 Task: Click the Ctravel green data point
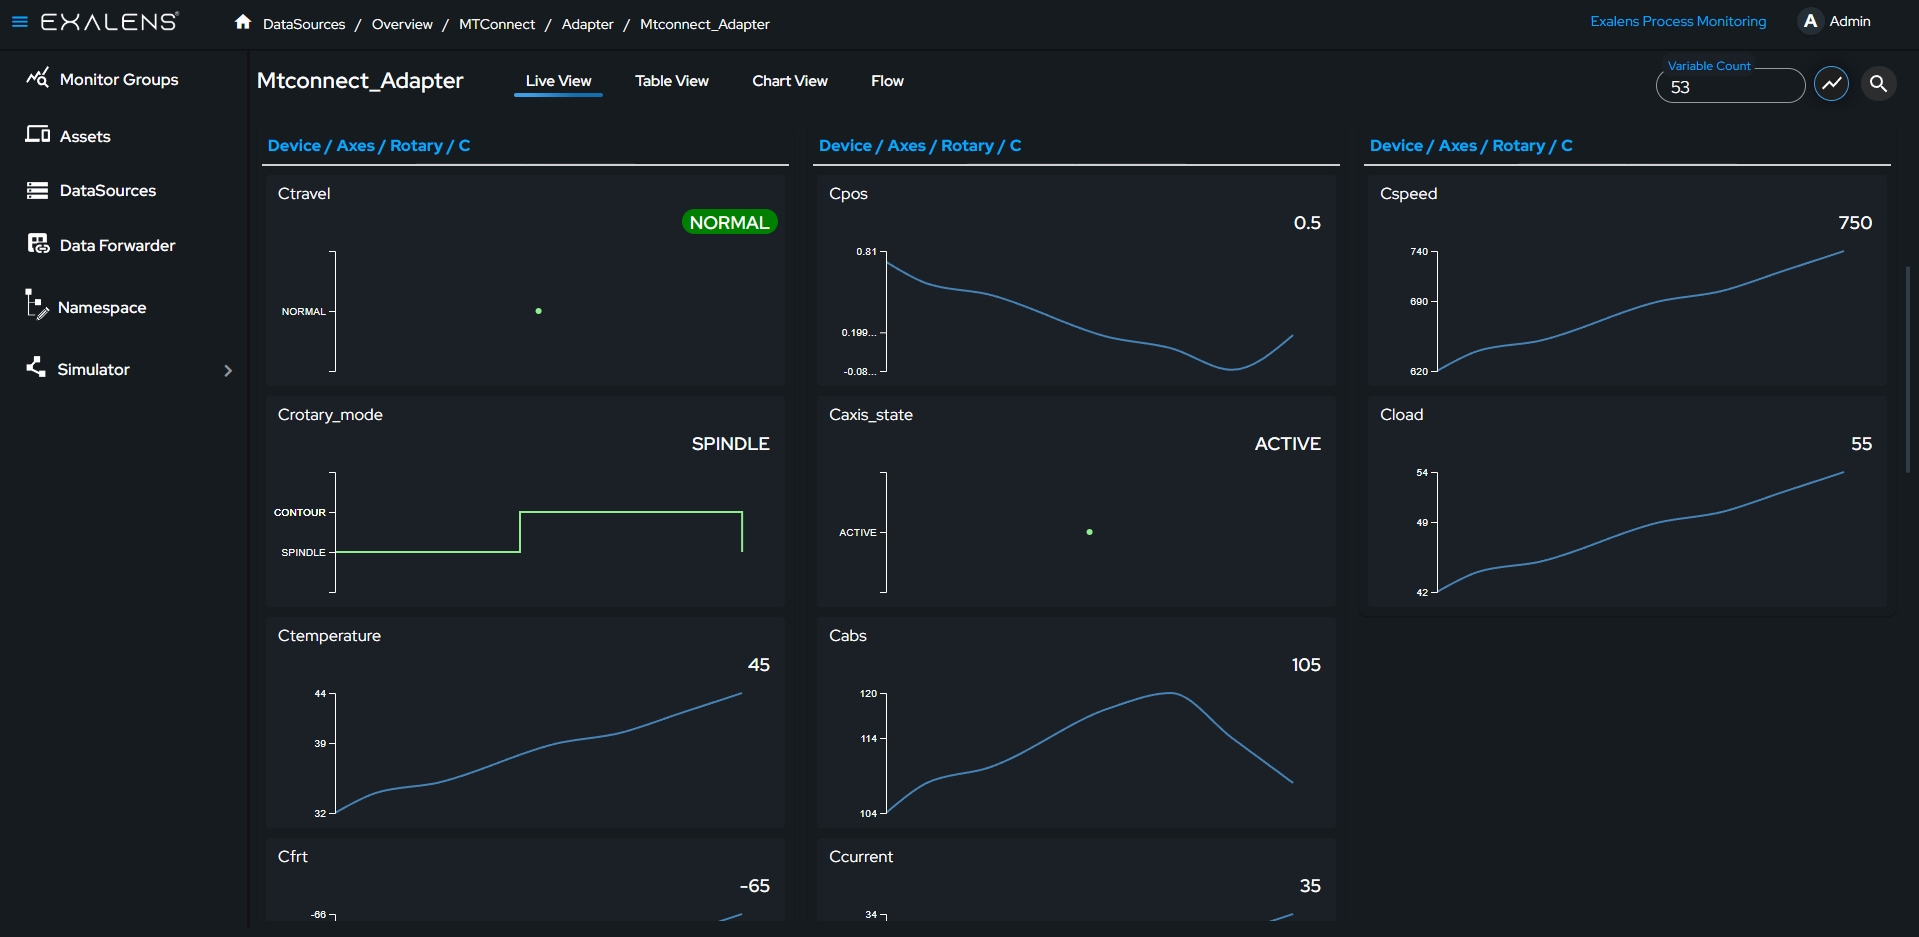point(538,311)
